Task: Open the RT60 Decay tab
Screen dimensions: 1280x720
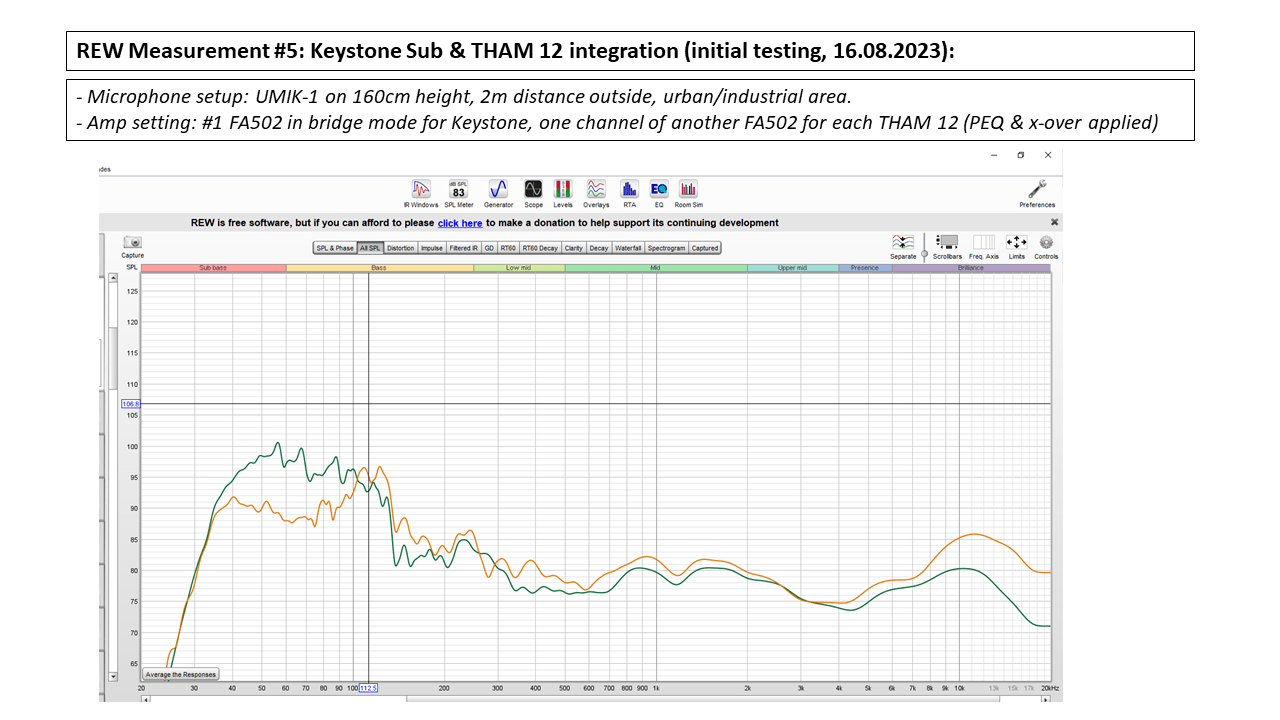Action: pyautogui.click(x=540, y=248)
